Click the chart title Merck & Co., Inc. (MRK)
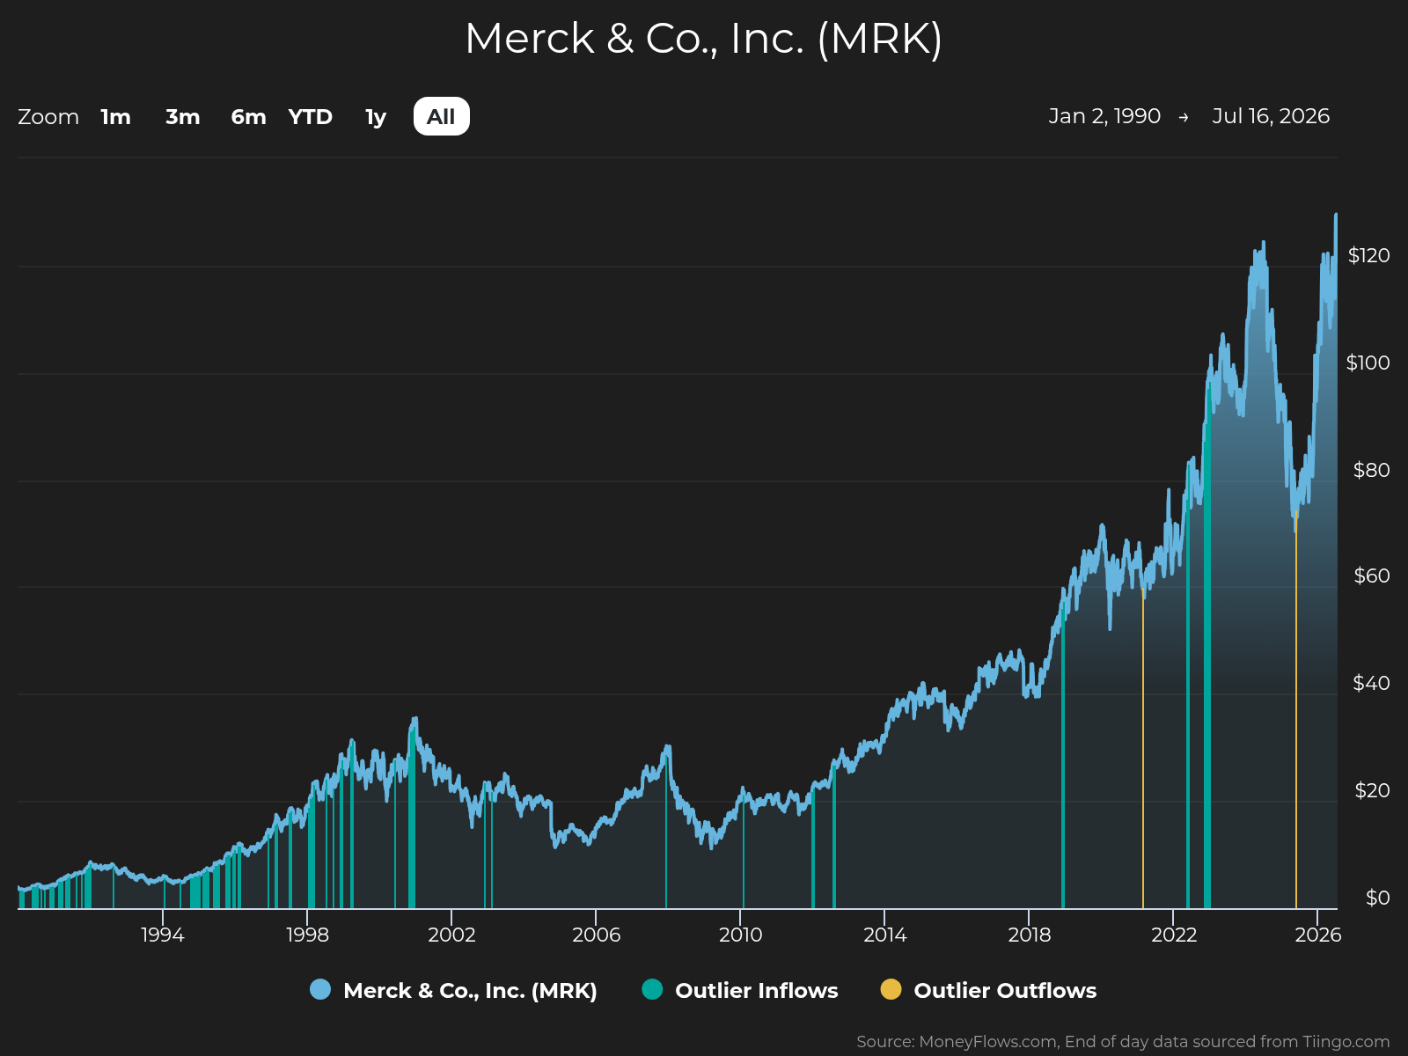The width and height of the screenshot is (1408, 1056). pyautogui.click(x=704, y=39)
